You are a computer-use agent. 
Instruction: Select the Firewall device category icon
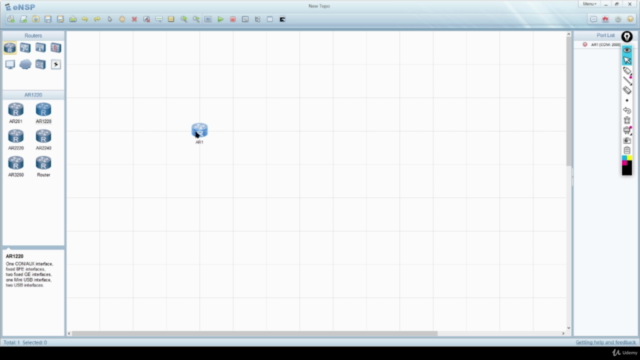click(56, 48)
